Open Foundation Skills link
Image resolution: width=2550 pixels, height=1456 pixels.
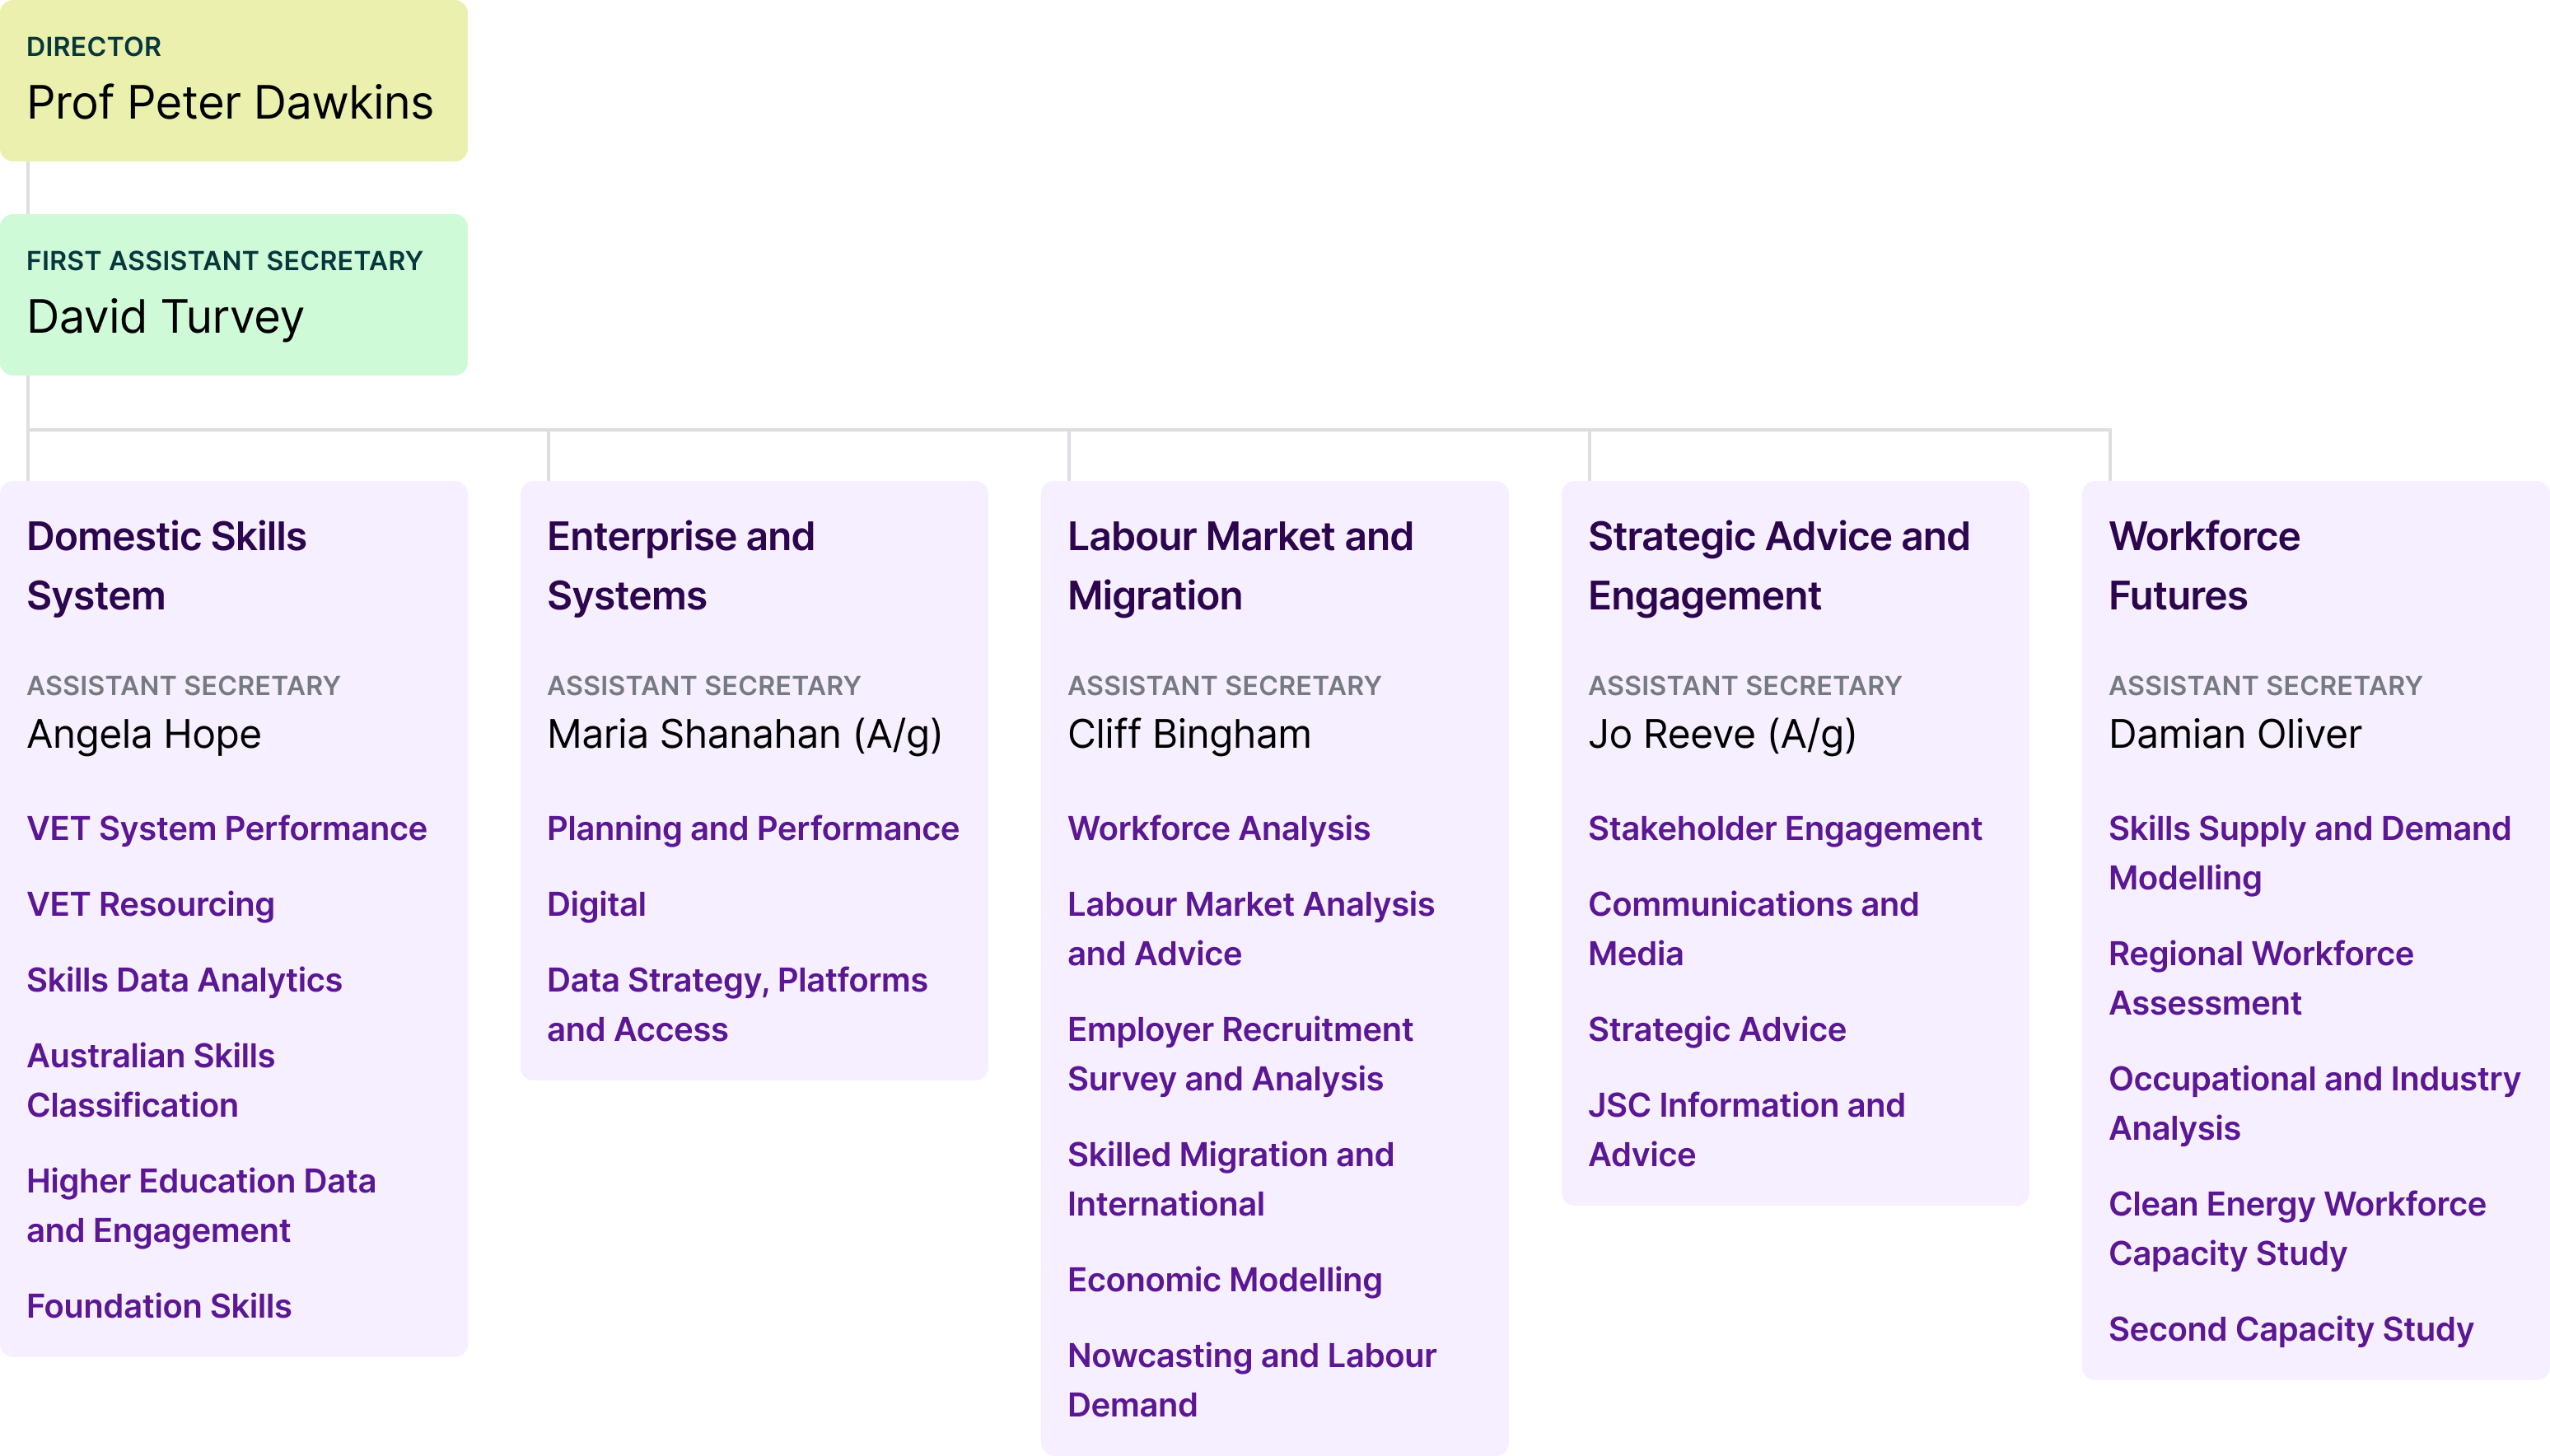pyautogui.click(x=159, y=1306)
